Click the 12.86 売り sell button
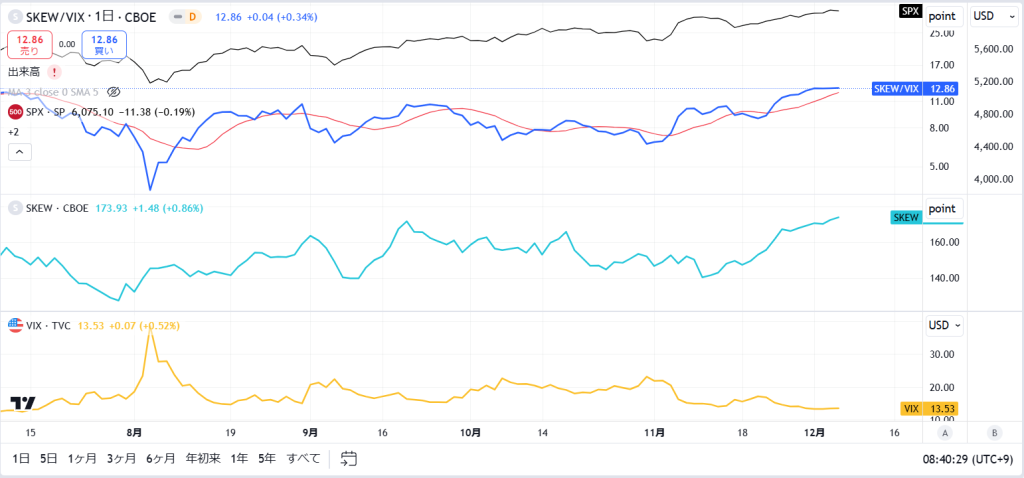 coord(31,44)
